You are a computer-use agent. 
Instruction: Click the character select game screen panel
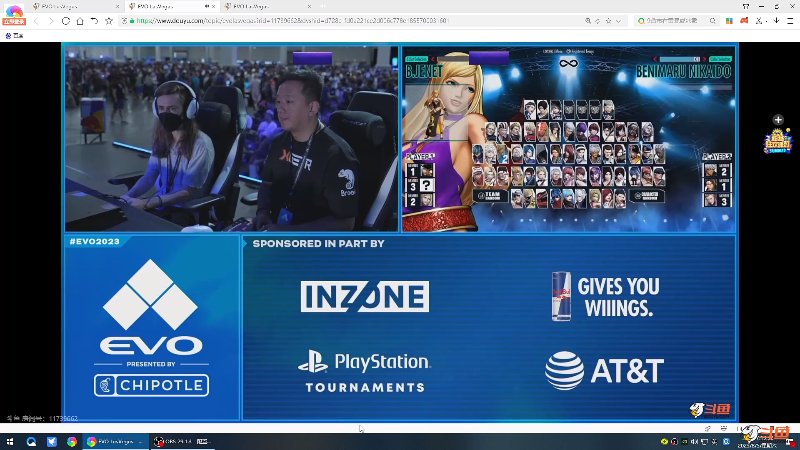click(x=568, y=139)
